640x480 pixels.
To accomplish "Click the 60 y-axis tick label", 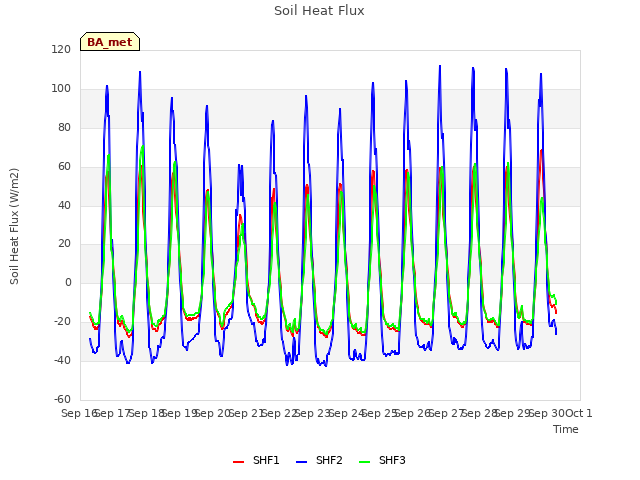I will (x=64, y=166).
